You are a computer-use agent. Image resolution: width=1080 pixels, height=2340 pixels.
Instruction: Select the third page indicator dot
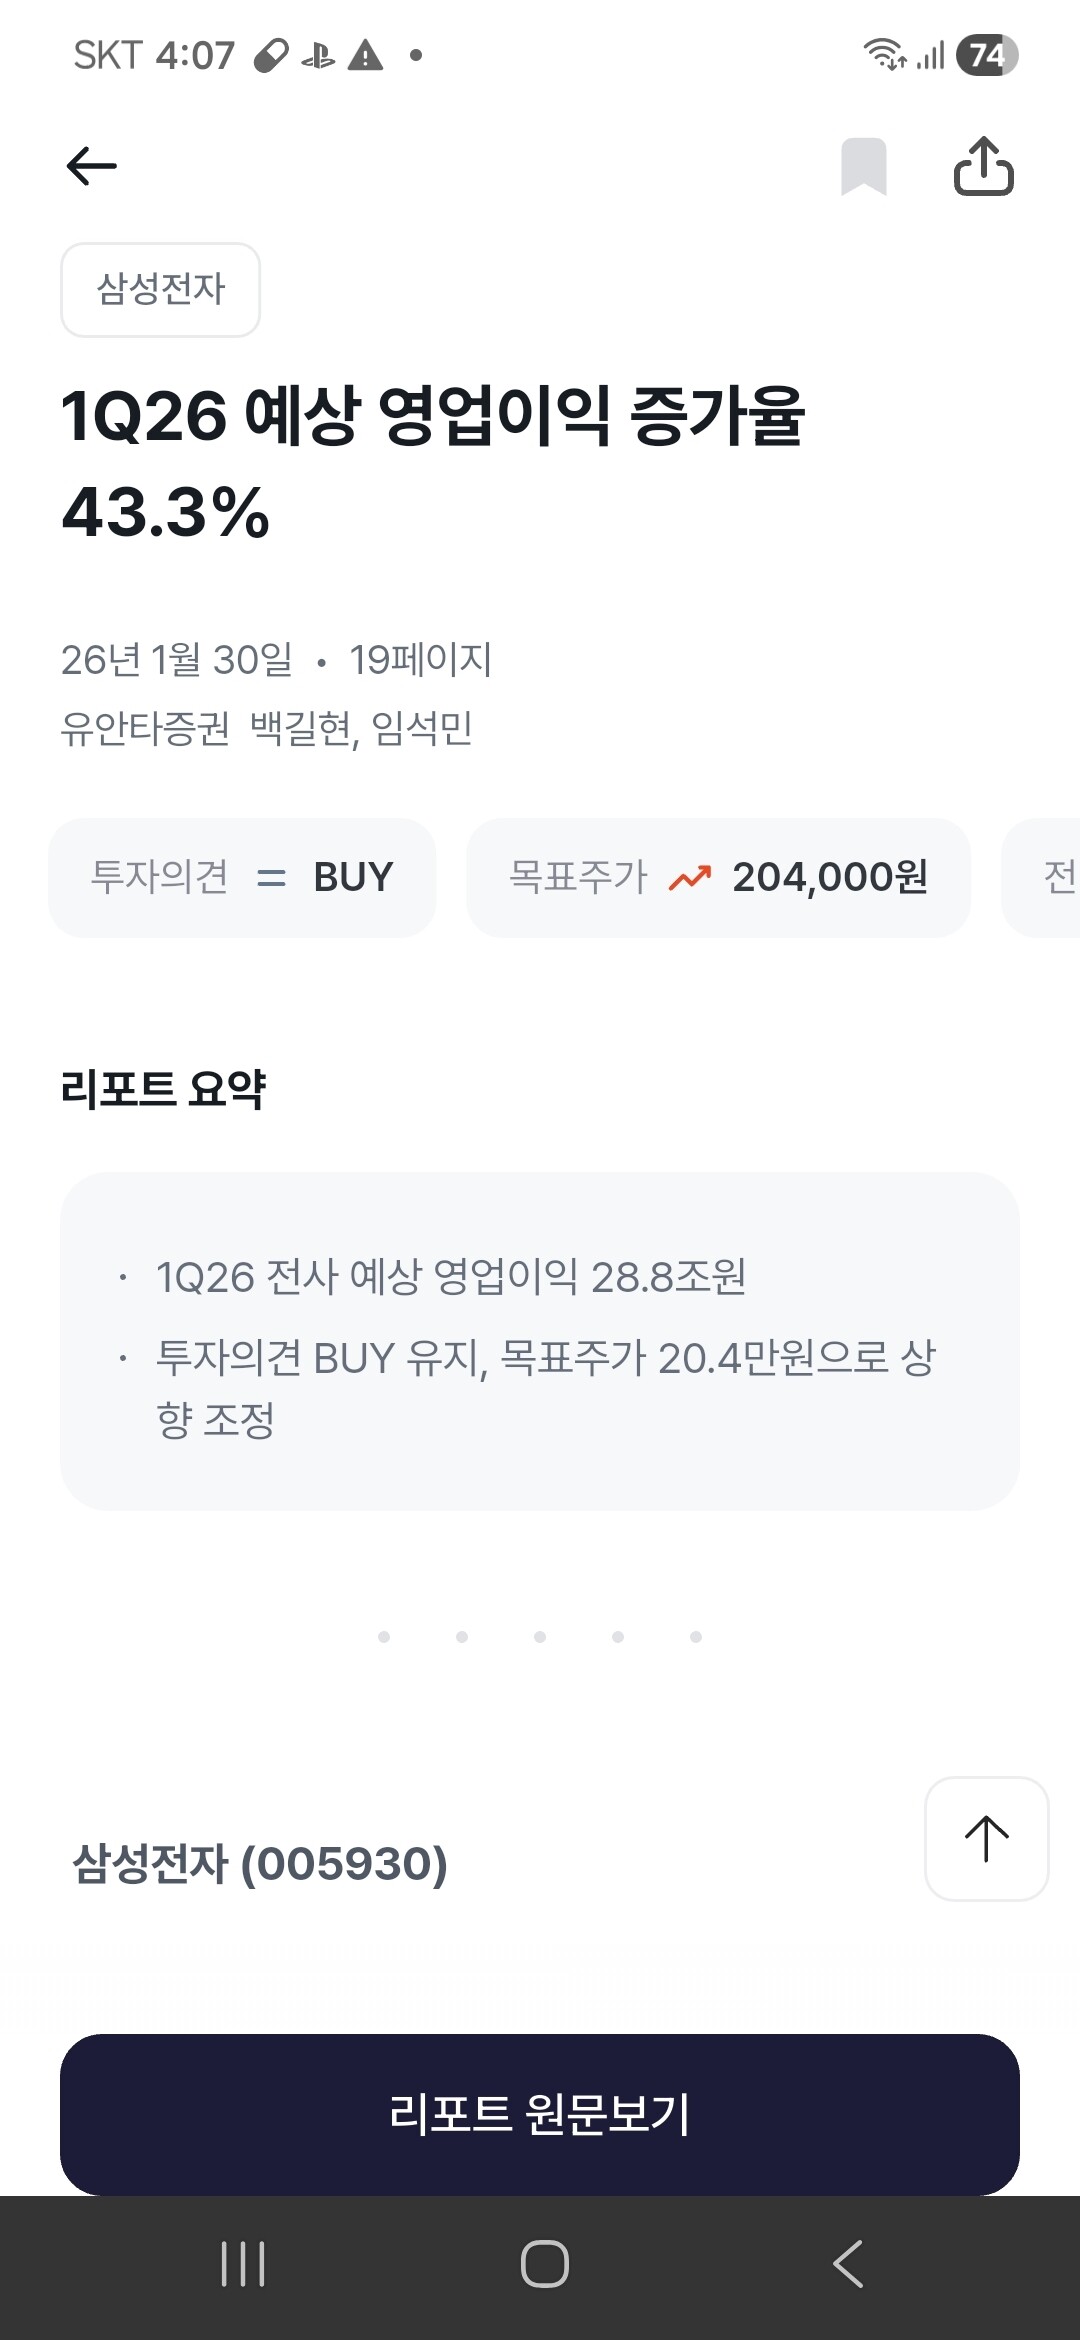coord(540,1637)
